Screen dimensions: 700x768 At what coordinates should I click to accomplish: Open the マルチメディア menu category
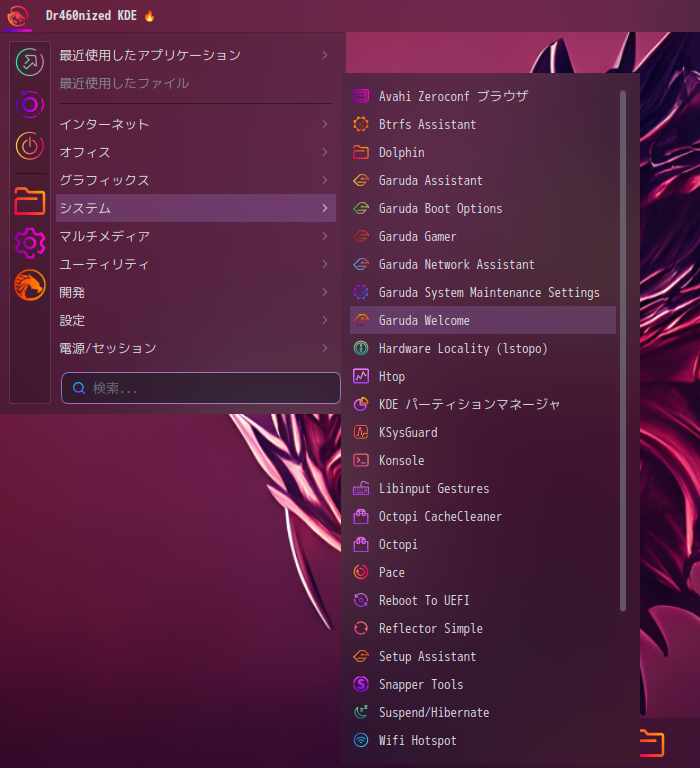(x=196, y=236)
